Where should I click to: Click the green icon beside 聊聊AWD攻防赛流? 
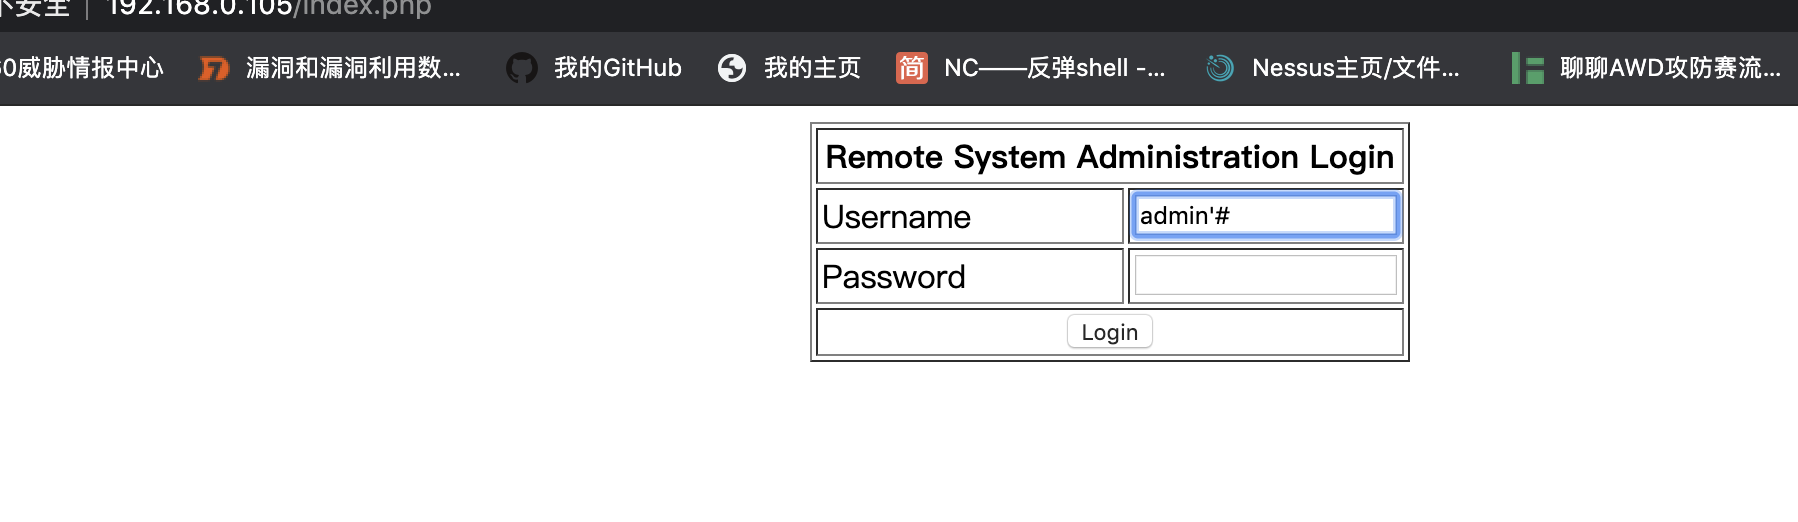1527,68
